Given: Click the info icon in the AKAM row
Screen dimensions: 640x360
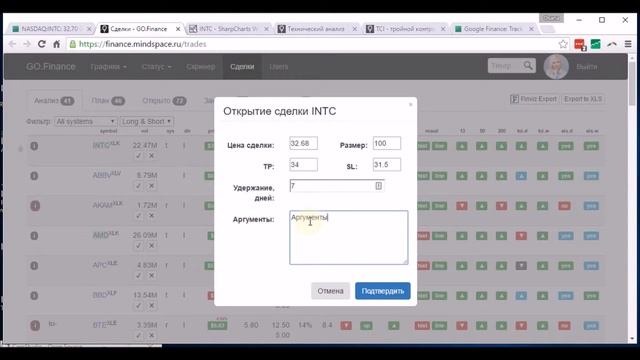Looking at the screenshot, I should (x=35, y=206).
